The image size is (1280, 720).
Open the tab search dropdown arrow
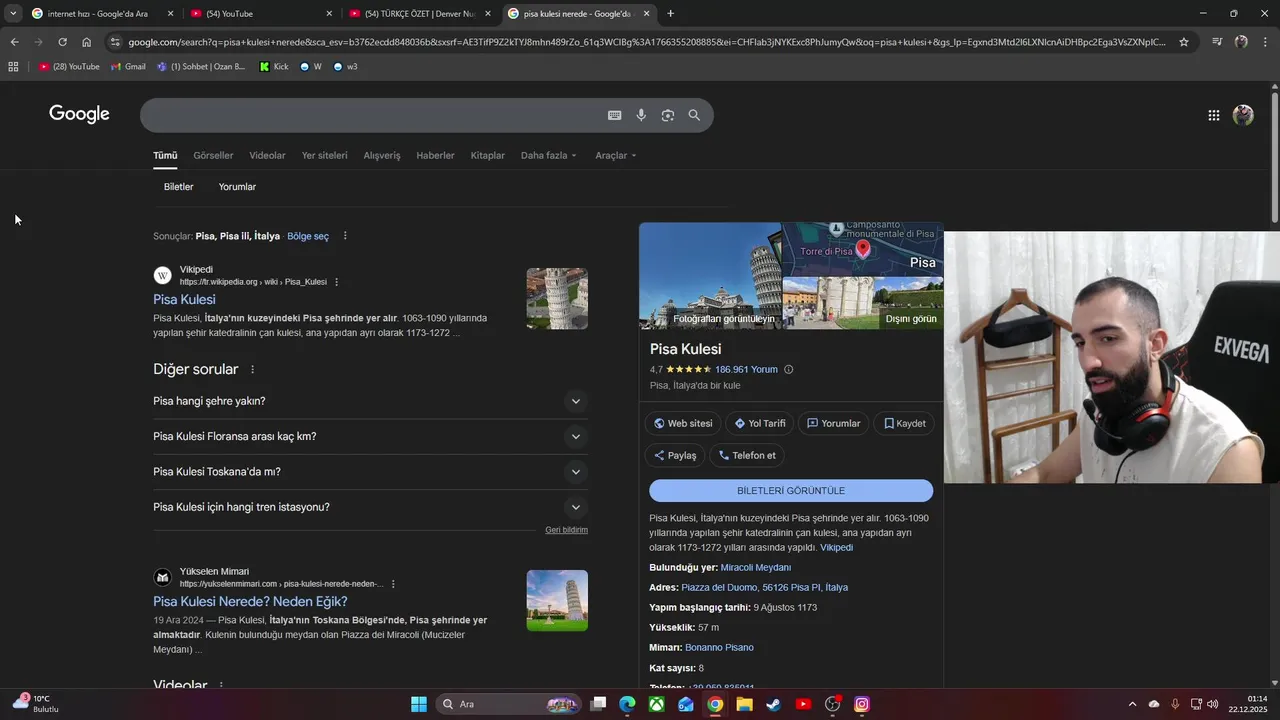click(x=12, y=13)
